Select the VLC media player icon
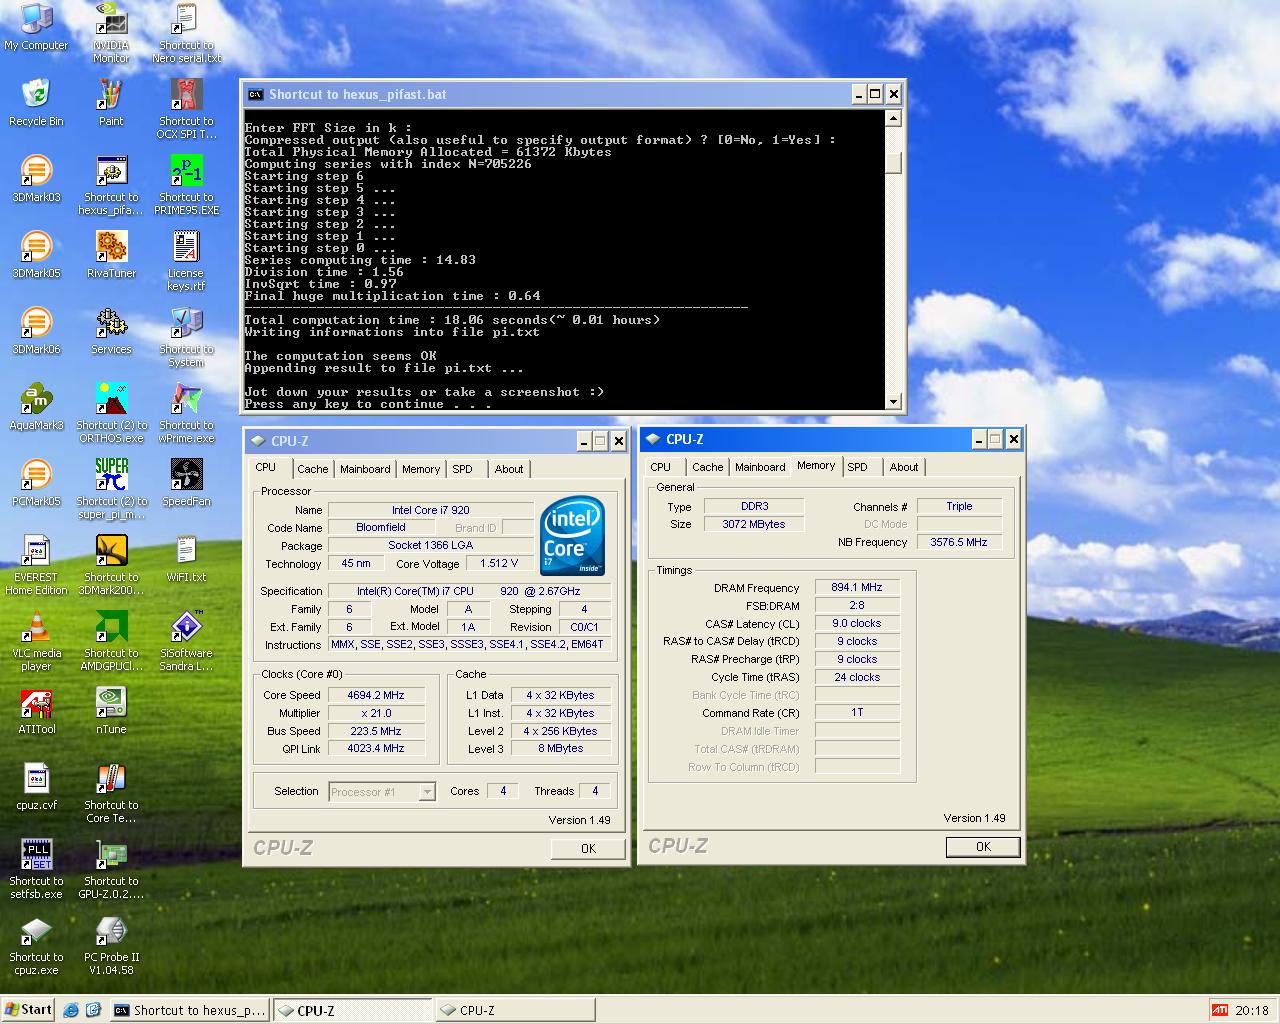 [x=36, y=641]
